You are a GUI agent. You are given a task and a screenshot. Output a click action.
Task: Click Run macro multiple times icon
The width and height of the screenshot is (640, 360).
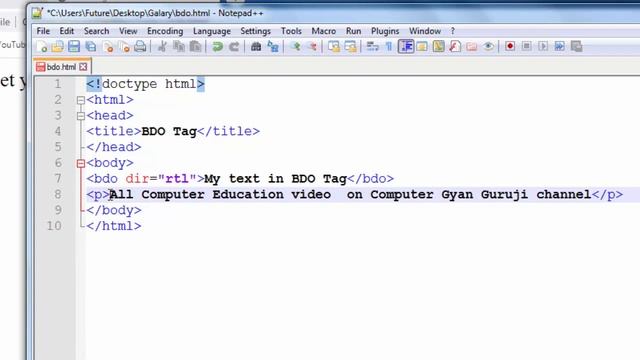coord(560,46)
